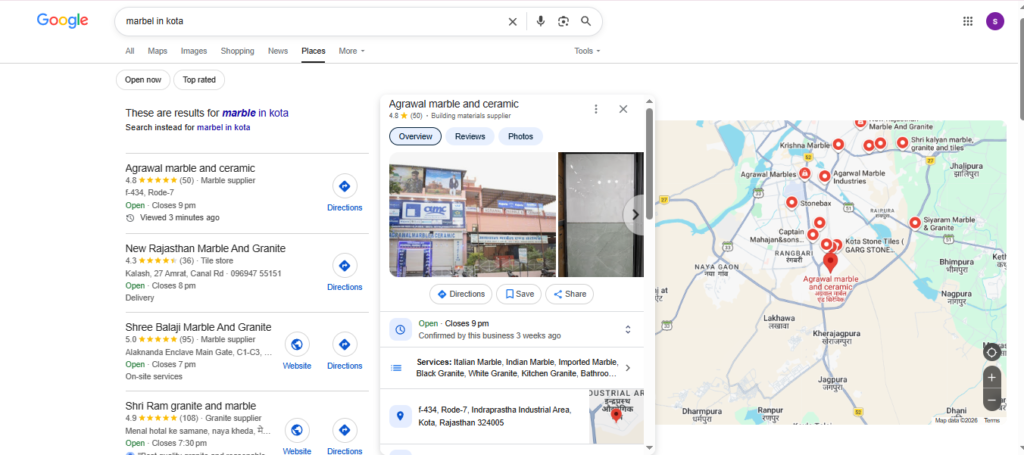Select the Overview tab in panel
Image resolution: width=1024 pixels, height=455 pixels.
(415, 136)
